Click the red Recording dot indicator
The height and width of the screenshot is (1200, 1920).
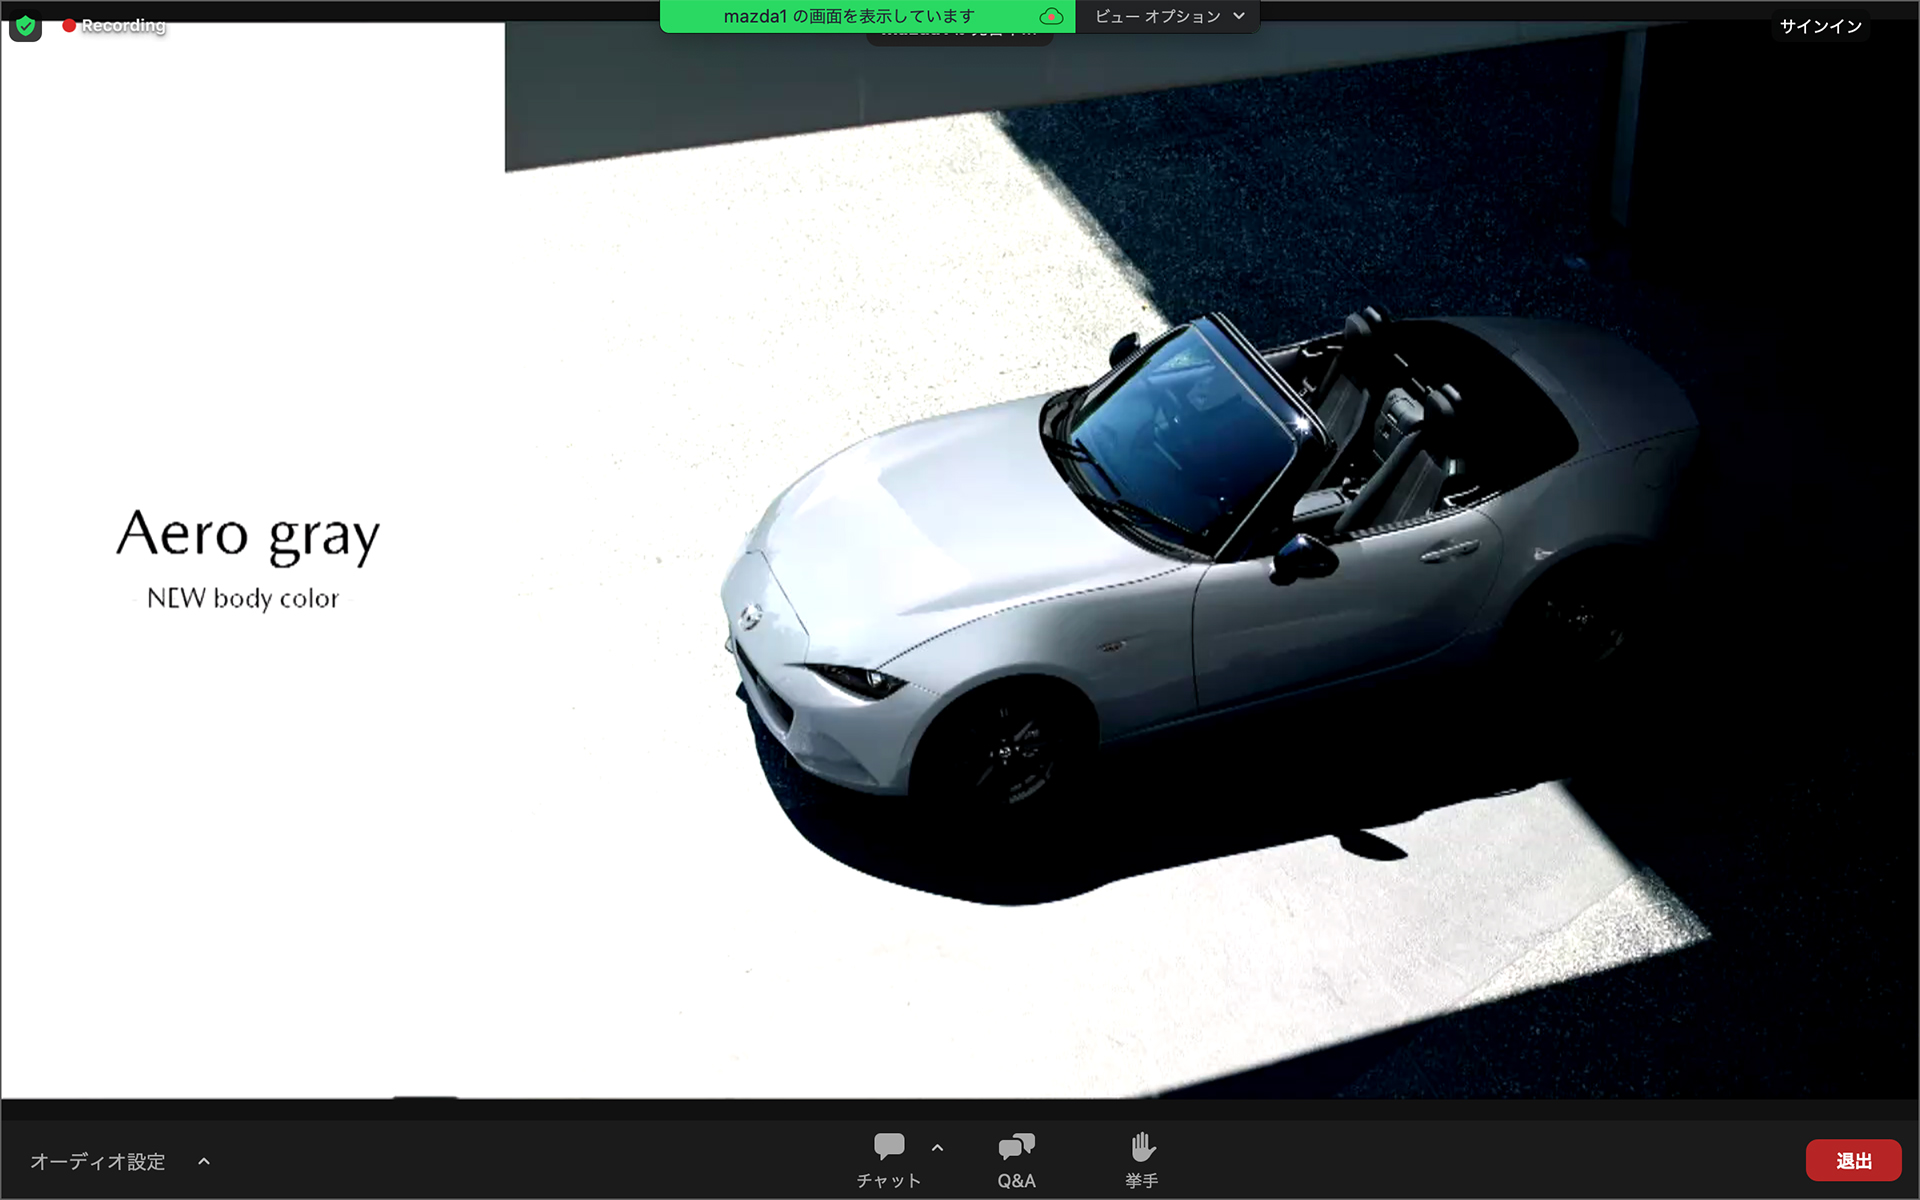69,25
